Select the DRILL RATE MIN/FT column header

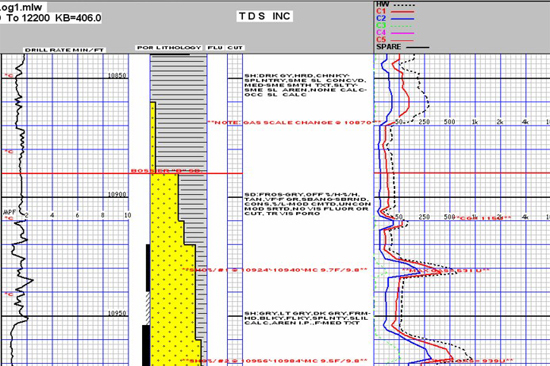click(64, 50)
